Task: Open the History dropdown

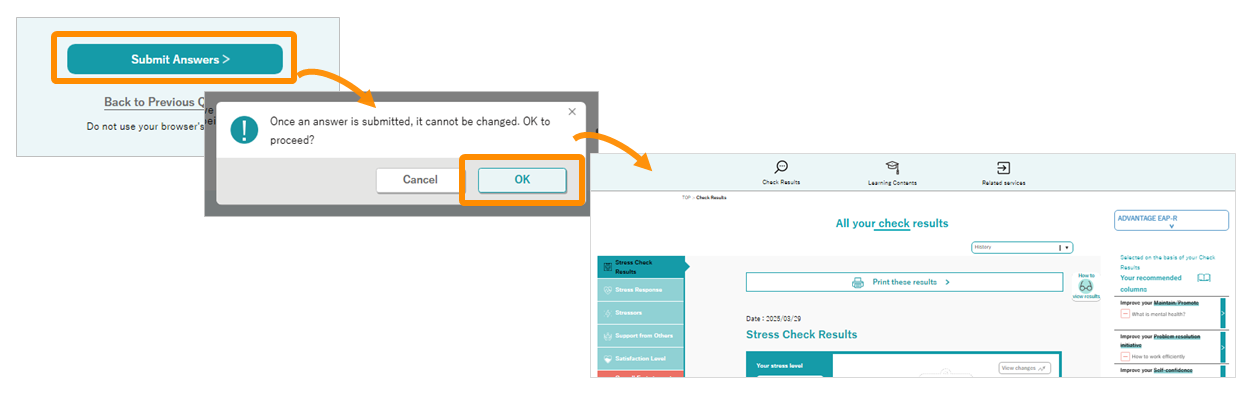Action: pos(1022,247)
